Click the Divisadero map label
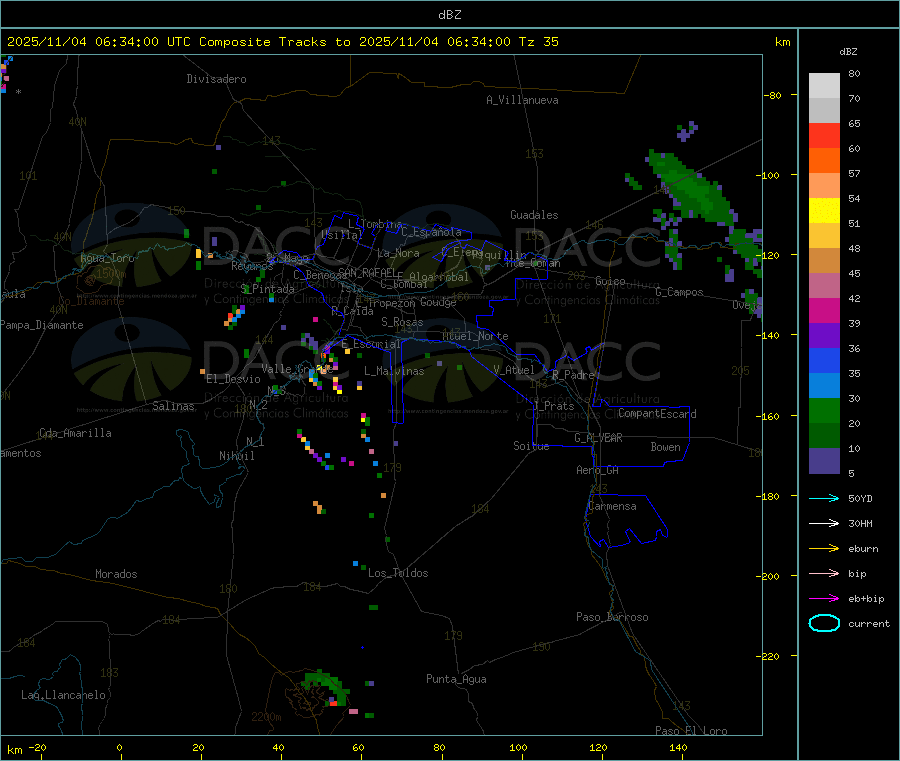Viewport: 900px width, 761px height. [216, 79]
